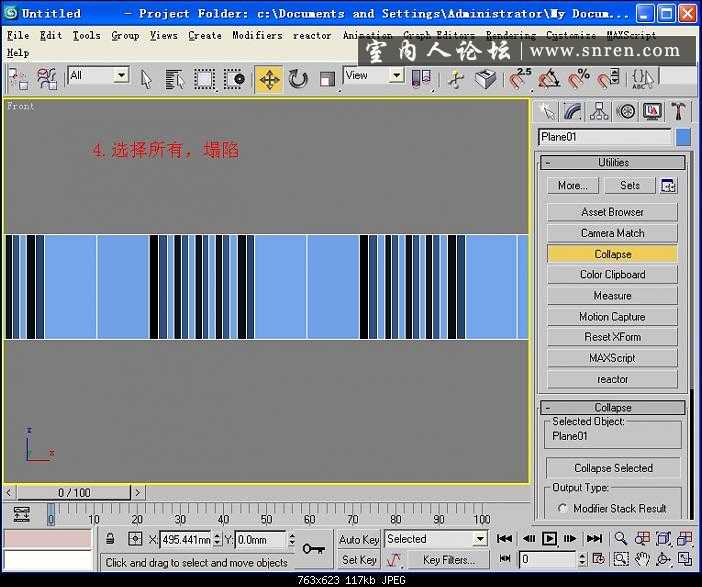
Task: Click the Select and Link tool
Action: click(18, 80)
